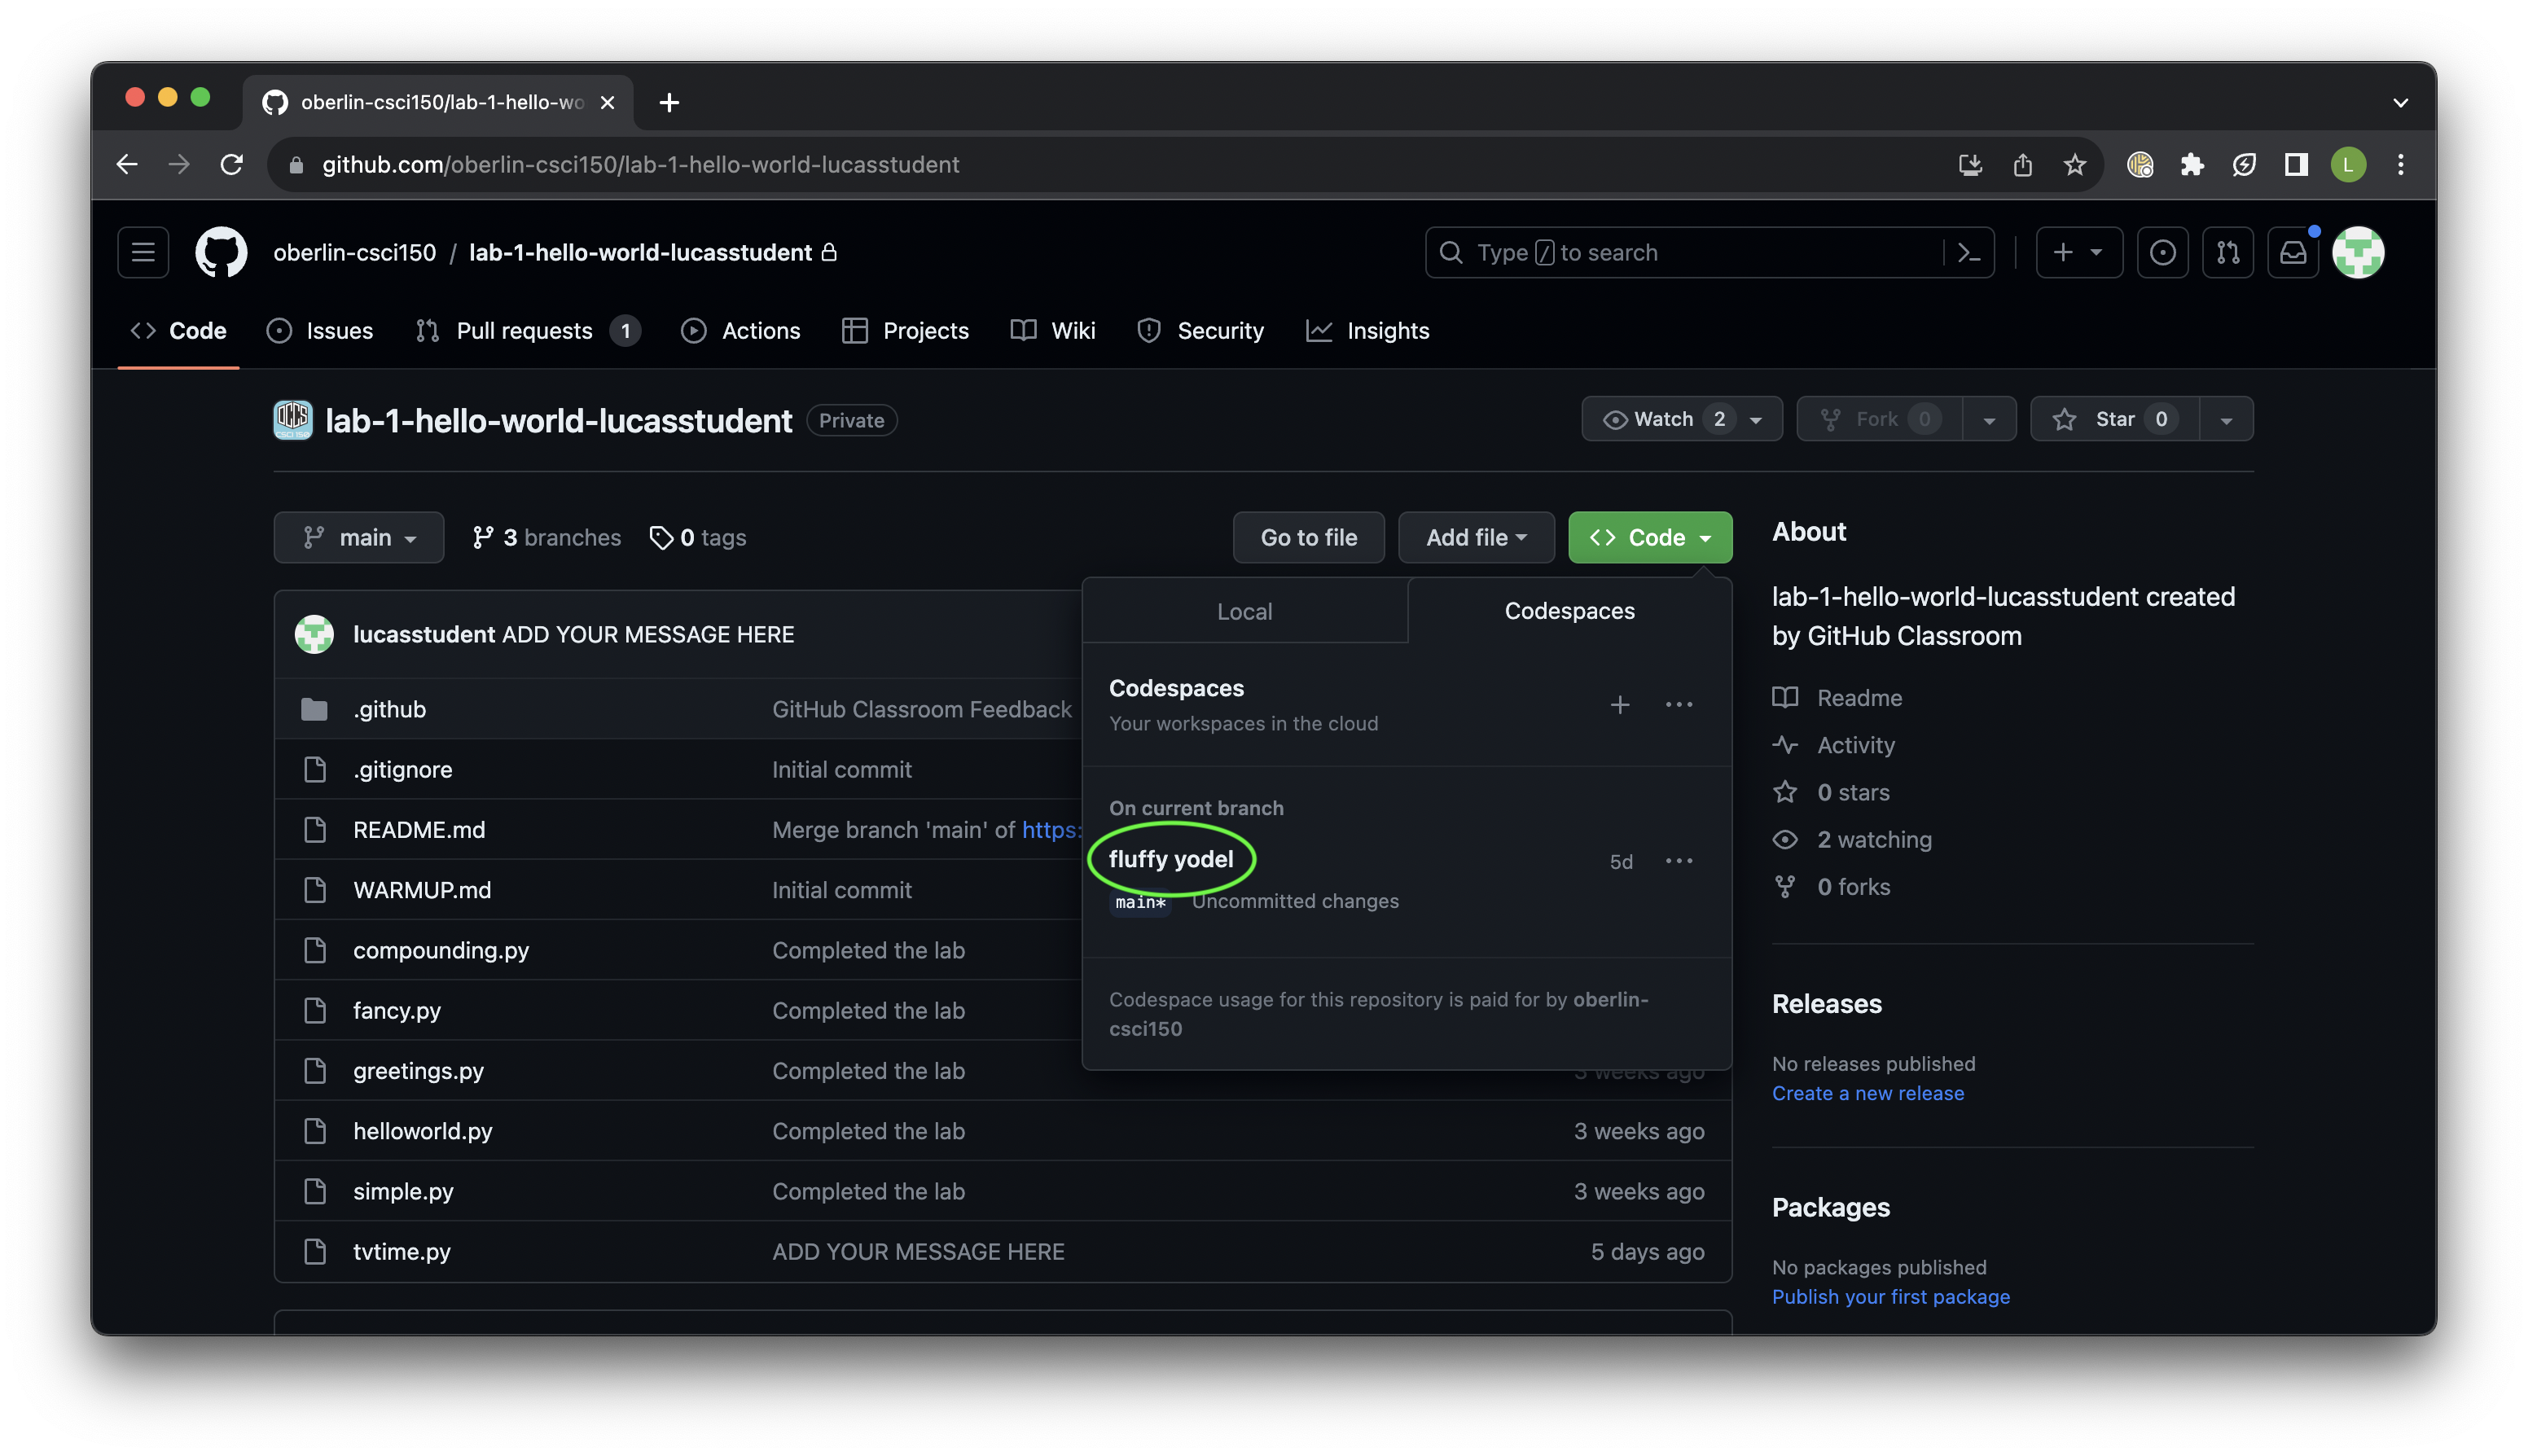This screenshot has height=1456, width=2528.
Task: Toggle Watch on this repository
Action: pyautogui.click(x=1681, y=419)
